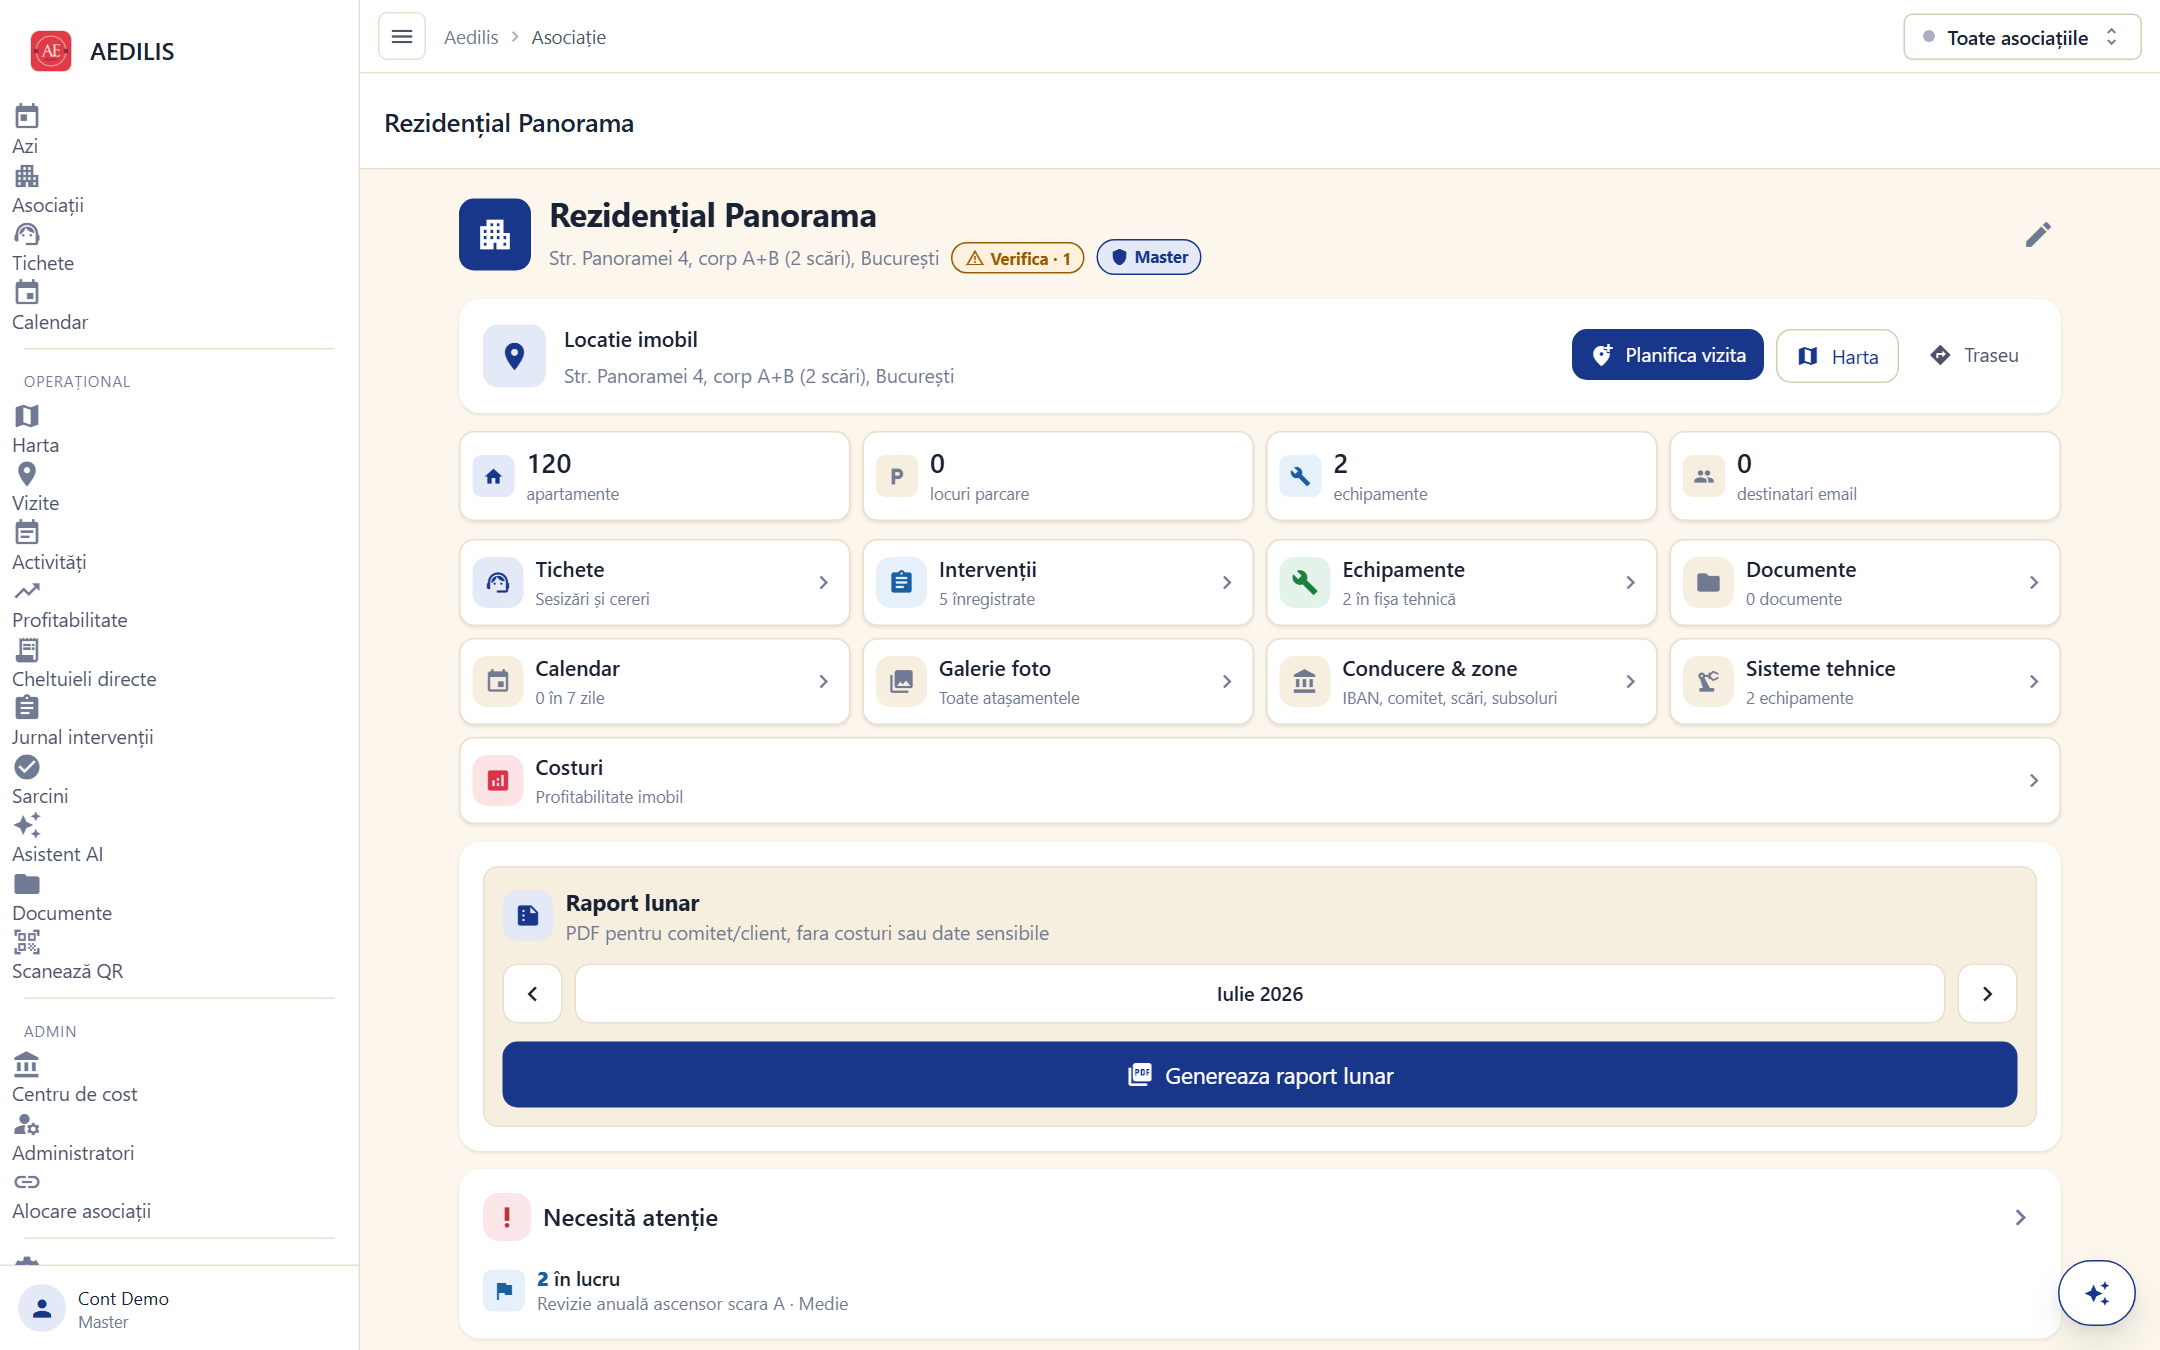Open the Sarcini checkmark item
2160x1350 pixels.
pyautogui.click(x=40, y=781)
